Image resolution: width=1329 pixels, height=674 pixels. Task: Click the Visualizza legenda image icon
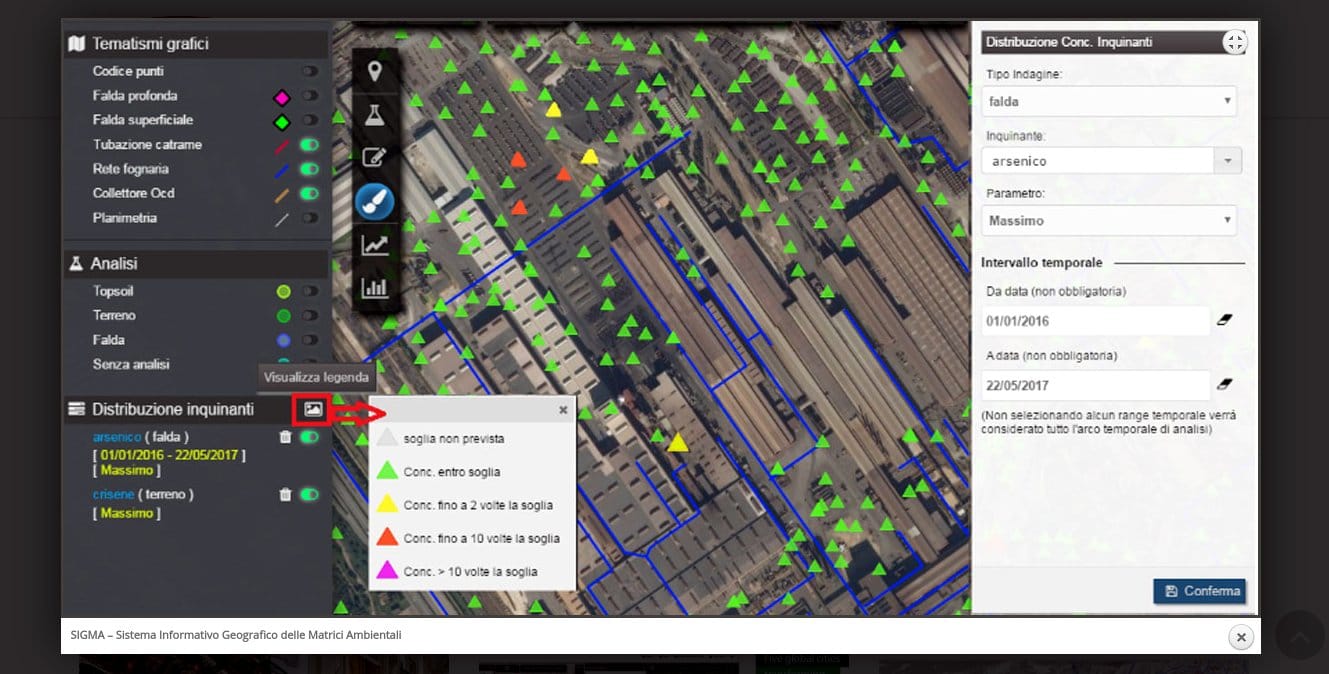tap(313, 409)
